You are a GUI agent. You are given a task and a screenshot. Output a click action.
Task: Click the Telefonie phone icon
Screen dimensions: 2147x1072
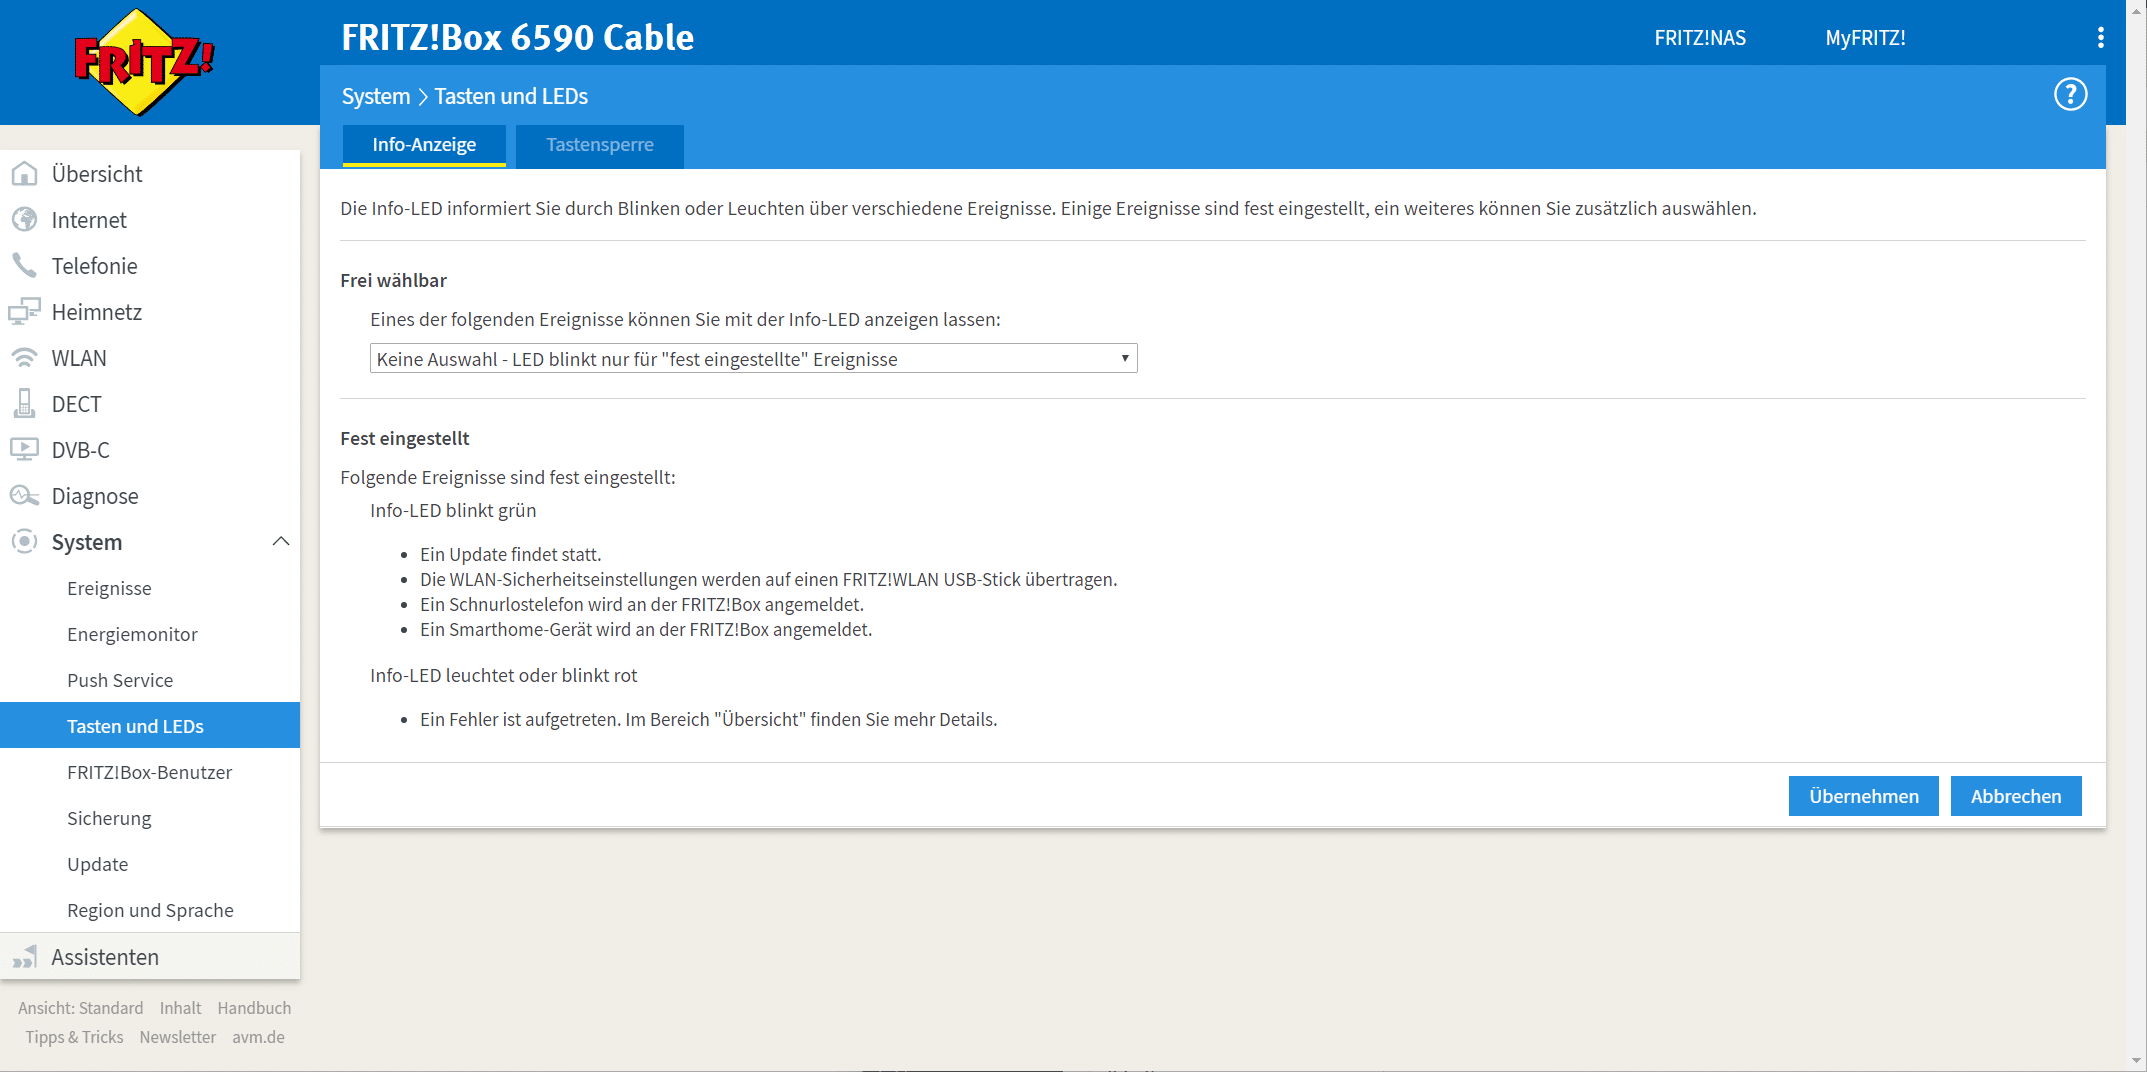pos(24,266)
